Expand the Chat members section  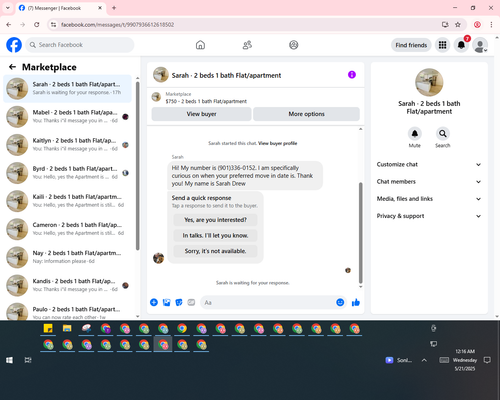429,182
